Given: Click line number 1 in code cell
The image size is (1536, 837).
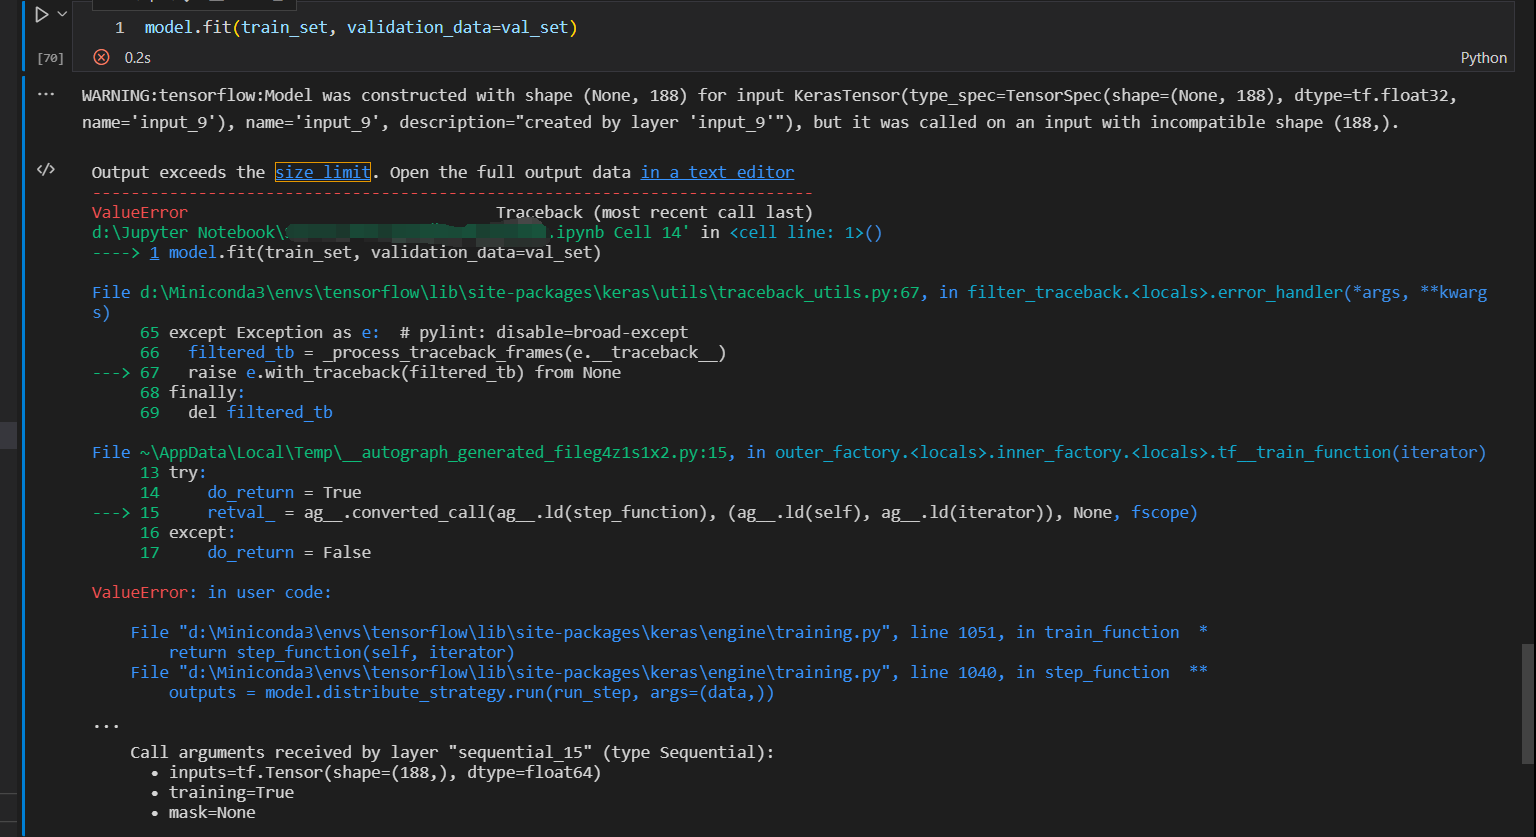Looking at the screenshot, I should [120, 27].
